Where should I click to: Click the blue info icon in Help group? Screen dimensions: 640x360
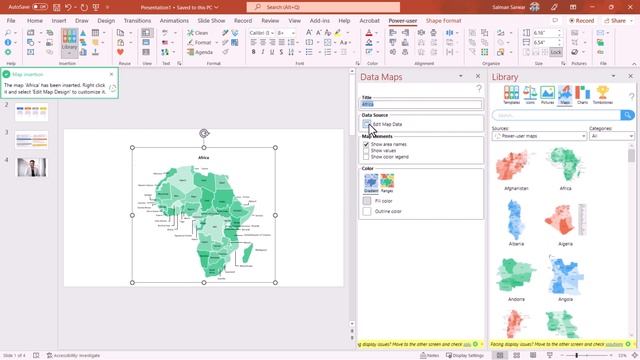click(8, 42)
